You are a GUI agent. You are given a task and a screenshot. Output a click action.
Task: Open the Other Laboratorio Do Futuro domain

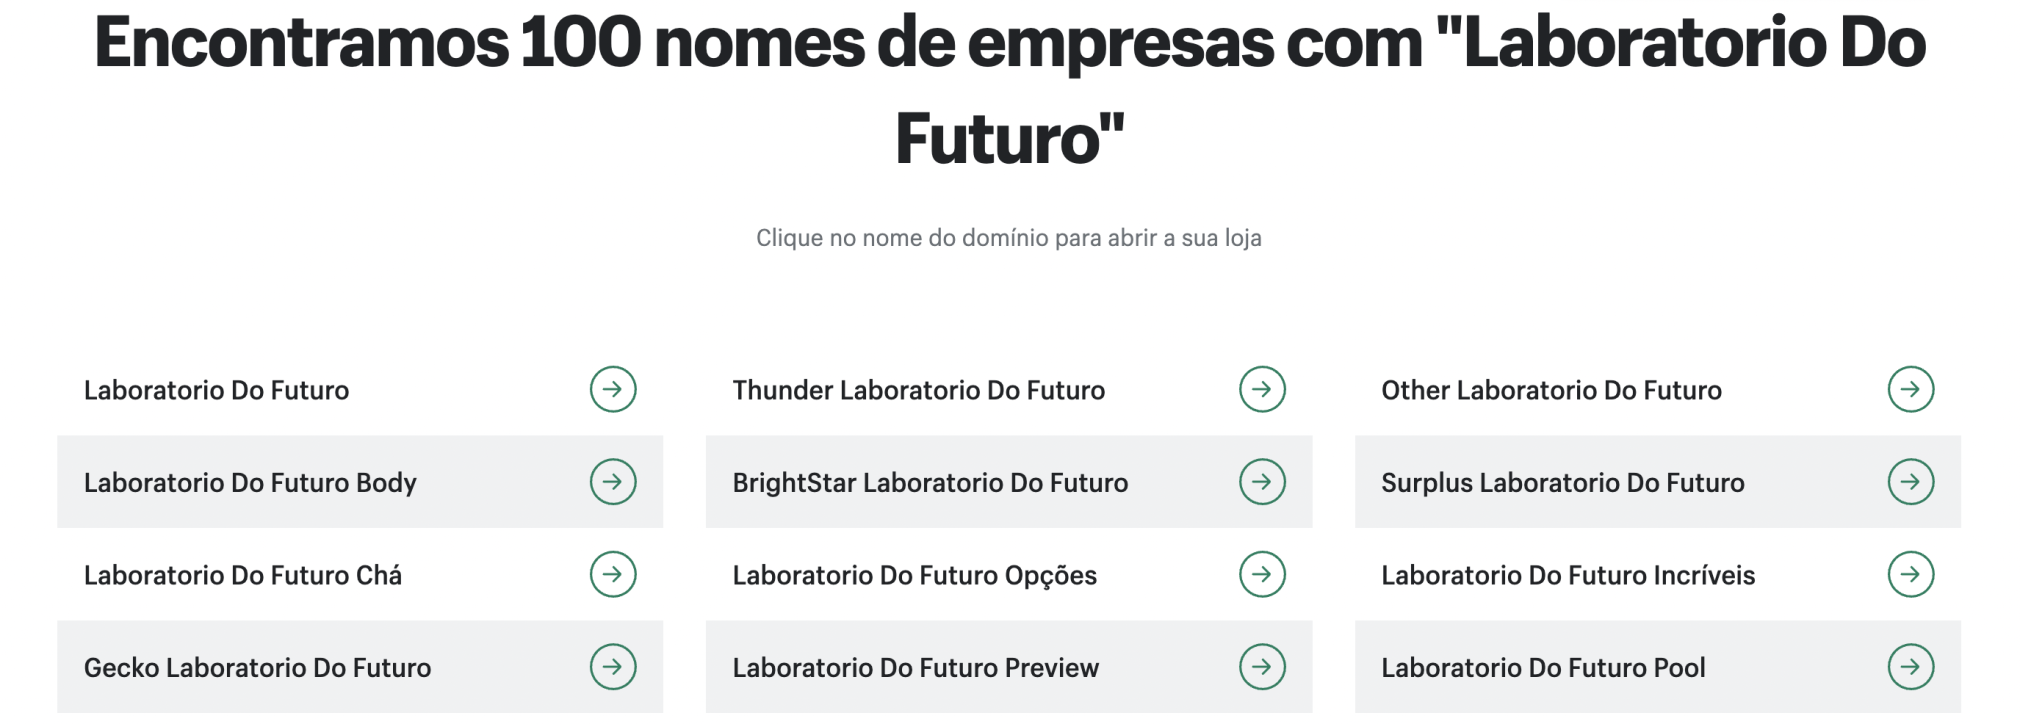(x=1551, y=390)
